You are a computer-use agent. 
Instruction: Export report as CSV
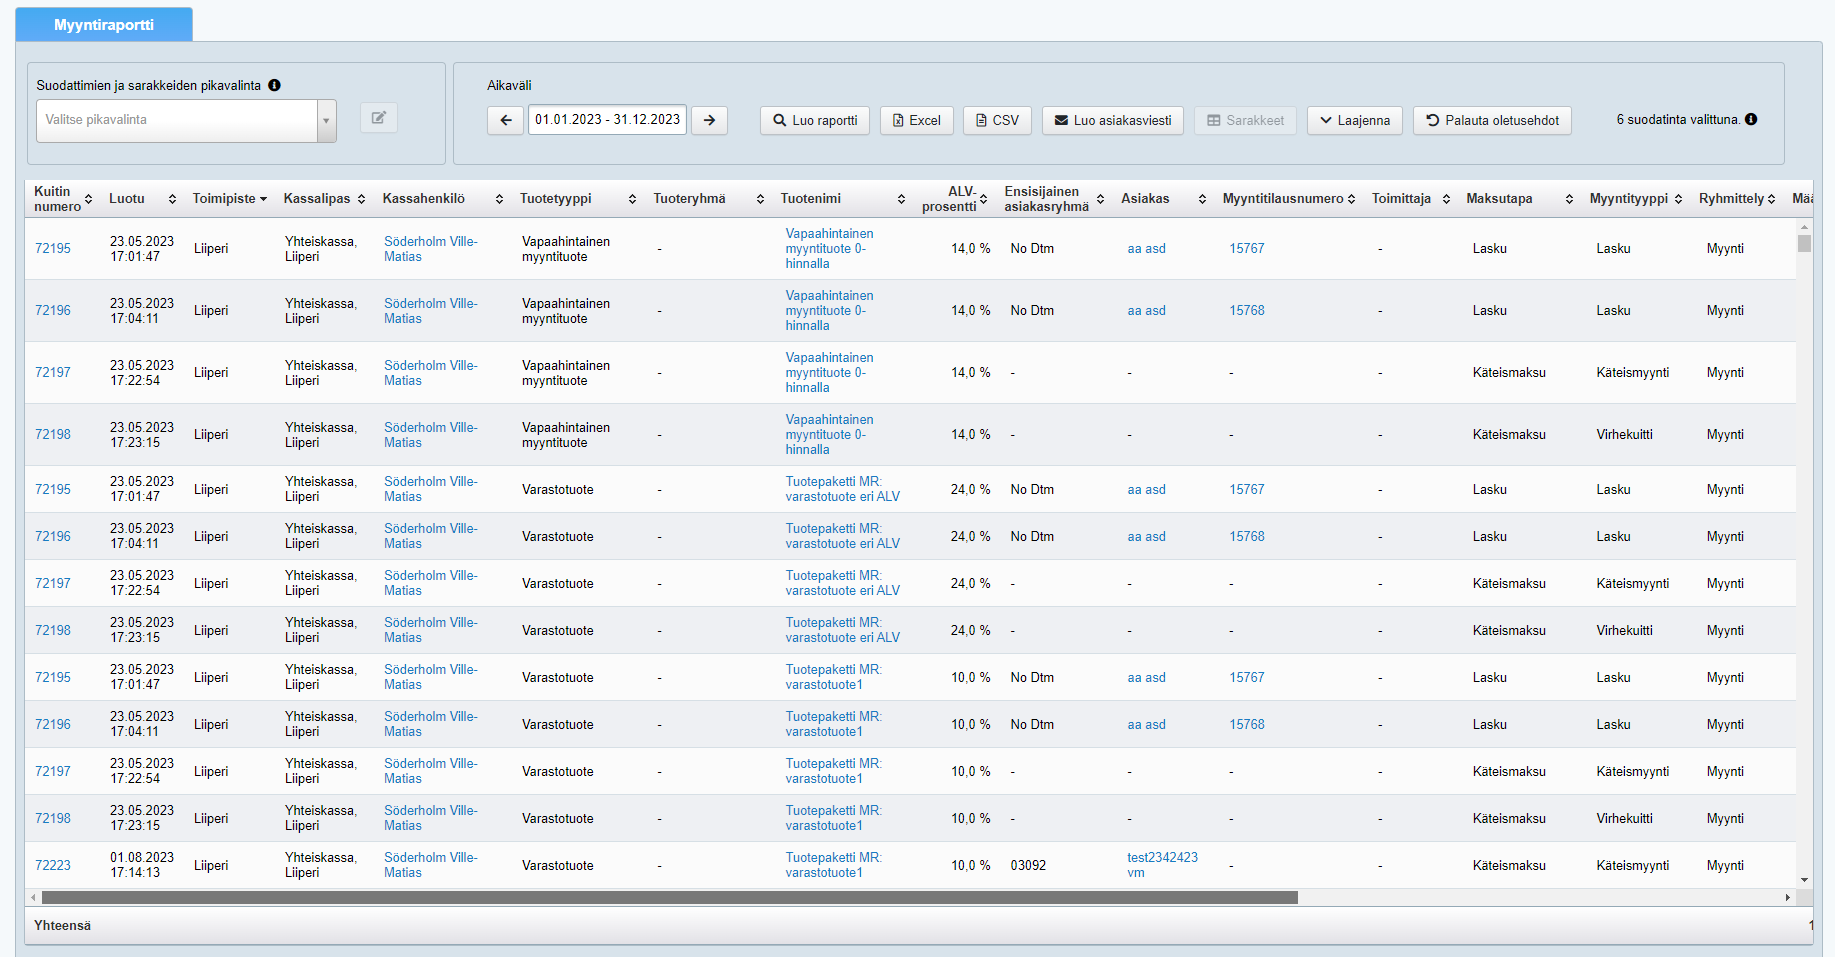[997, 120]
